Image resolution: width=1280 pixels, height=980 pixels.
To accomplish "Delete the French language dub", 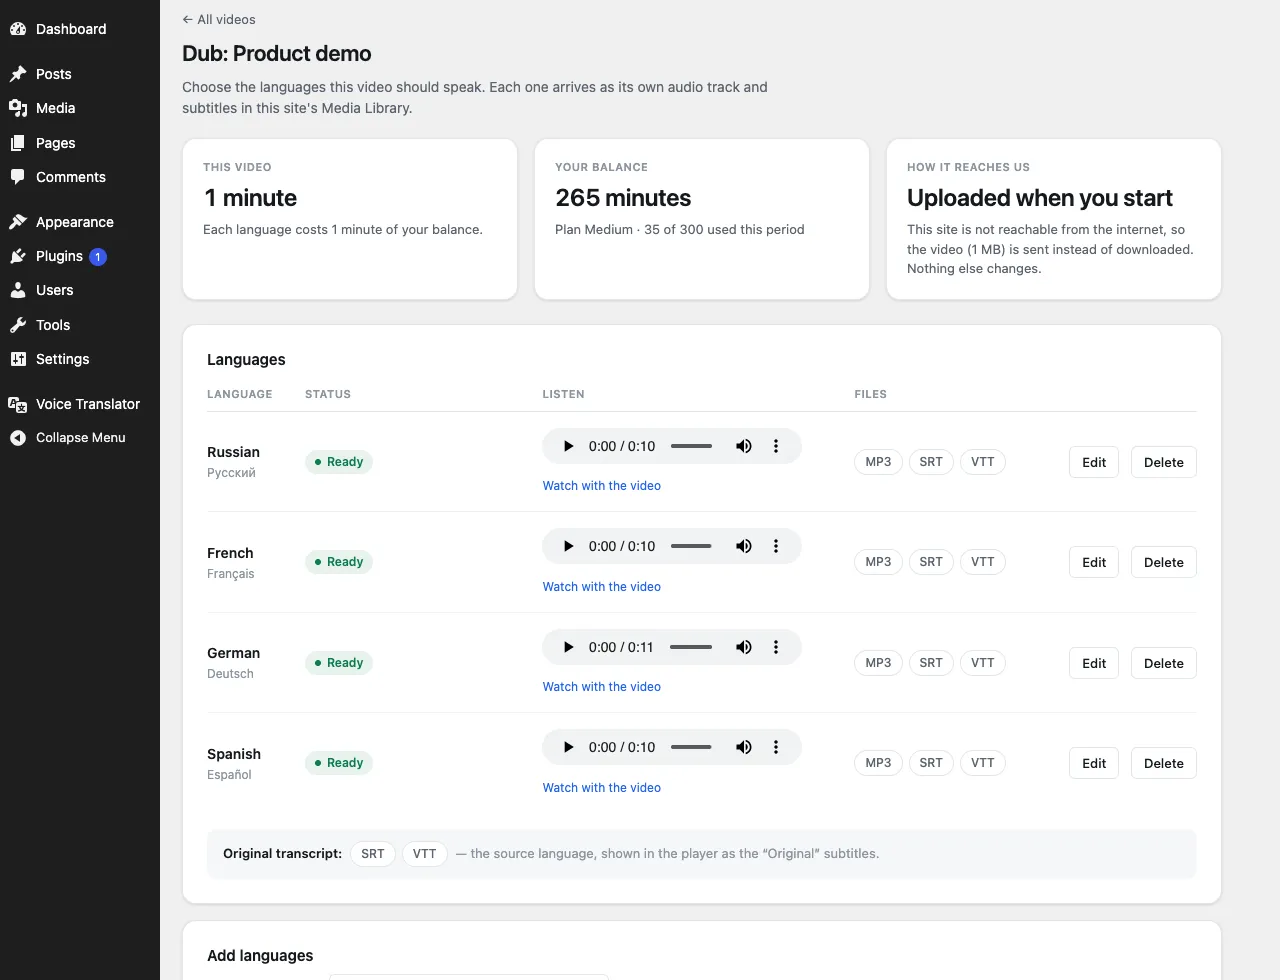I will [x=1164, y=562].
